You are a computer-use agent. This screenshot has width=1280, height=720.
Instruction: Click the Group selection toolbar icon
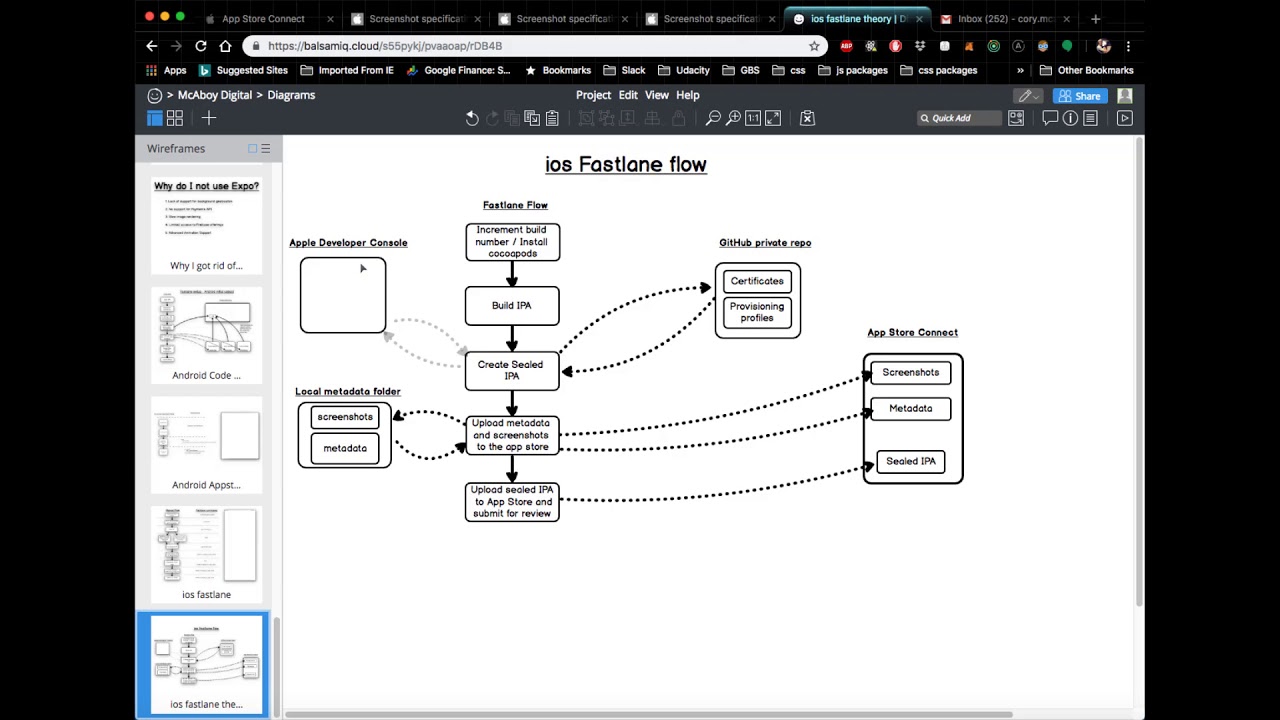[x=586, y=118]
